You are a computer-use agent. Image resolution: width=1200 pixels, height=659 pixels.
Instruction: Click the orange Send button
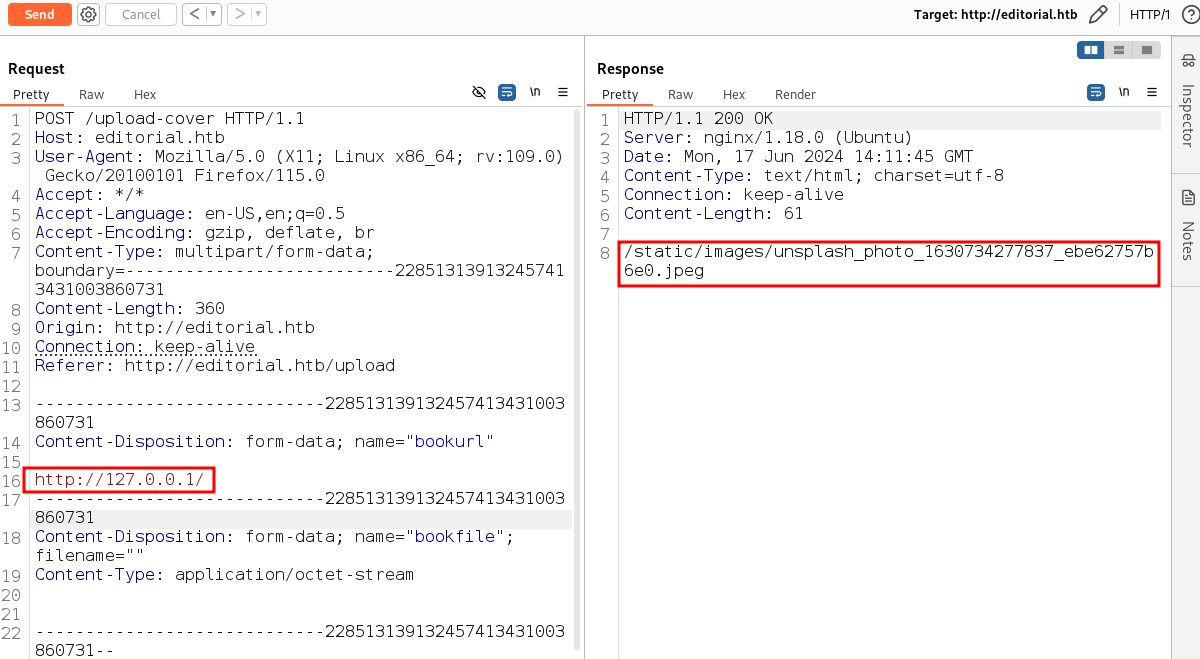pyautogui.click(x=40, y=14)
